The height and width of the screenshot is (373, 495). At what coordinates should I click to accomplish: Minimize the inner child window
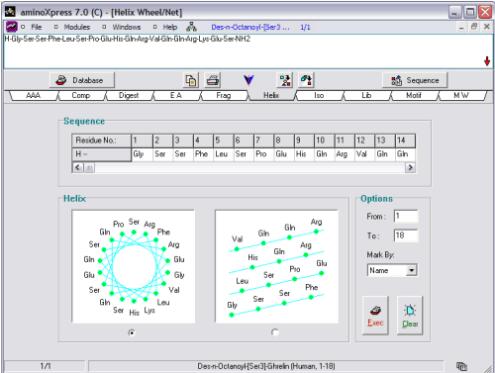point(461,27)
